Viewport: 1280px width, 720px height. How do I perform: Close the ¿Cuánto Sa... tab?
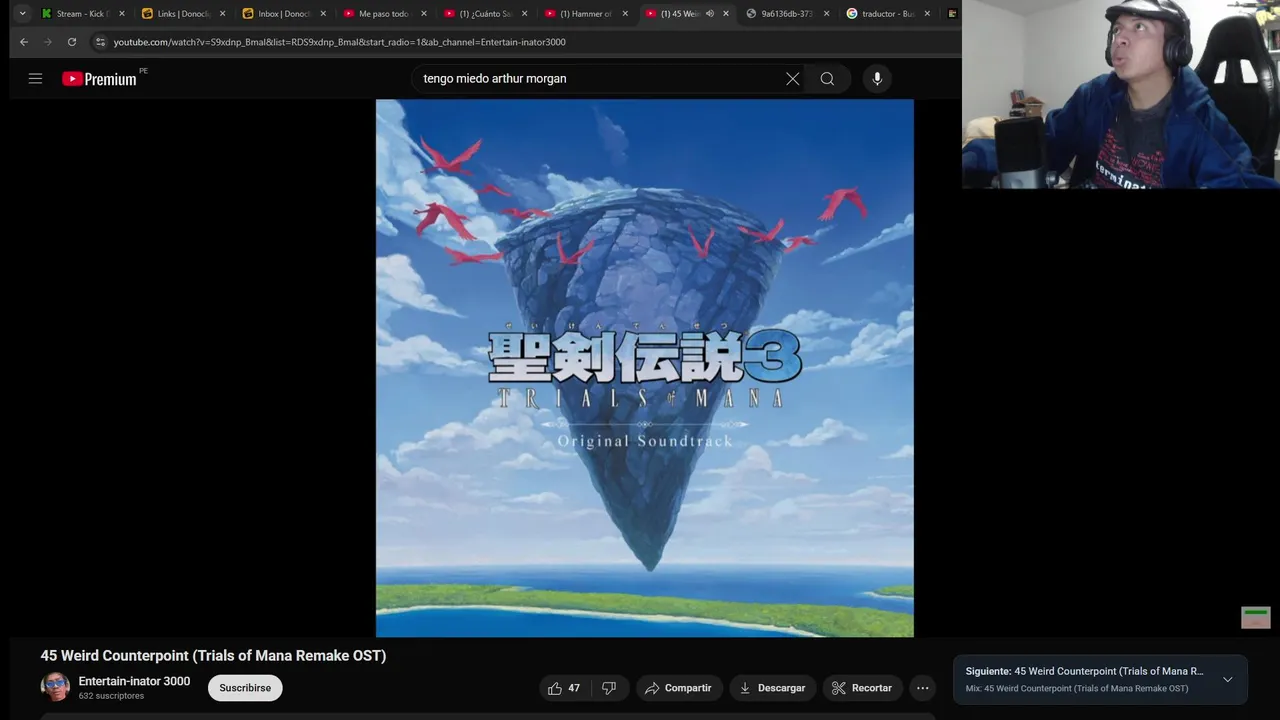pyautogui.click(x=525, y=14)
